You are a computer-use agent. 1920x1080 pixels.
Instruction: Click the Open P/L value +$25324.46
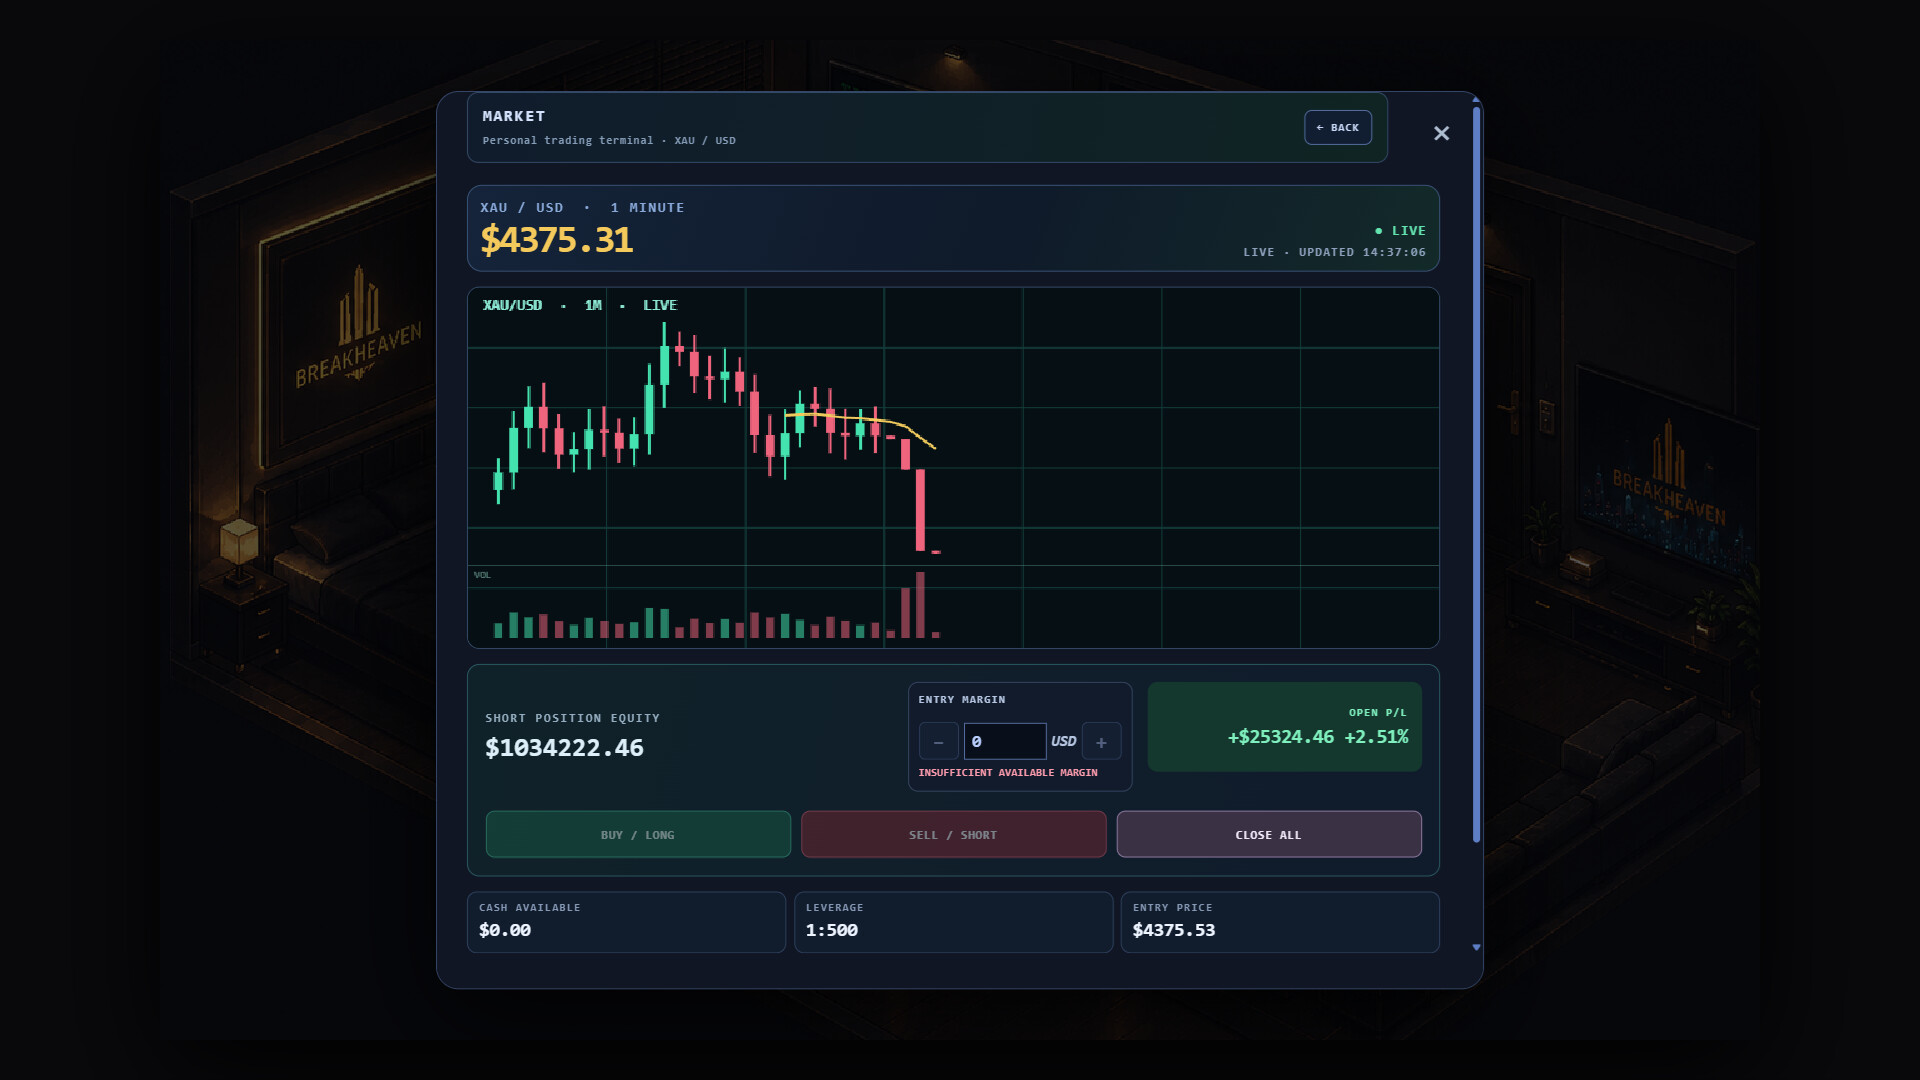1281,737
